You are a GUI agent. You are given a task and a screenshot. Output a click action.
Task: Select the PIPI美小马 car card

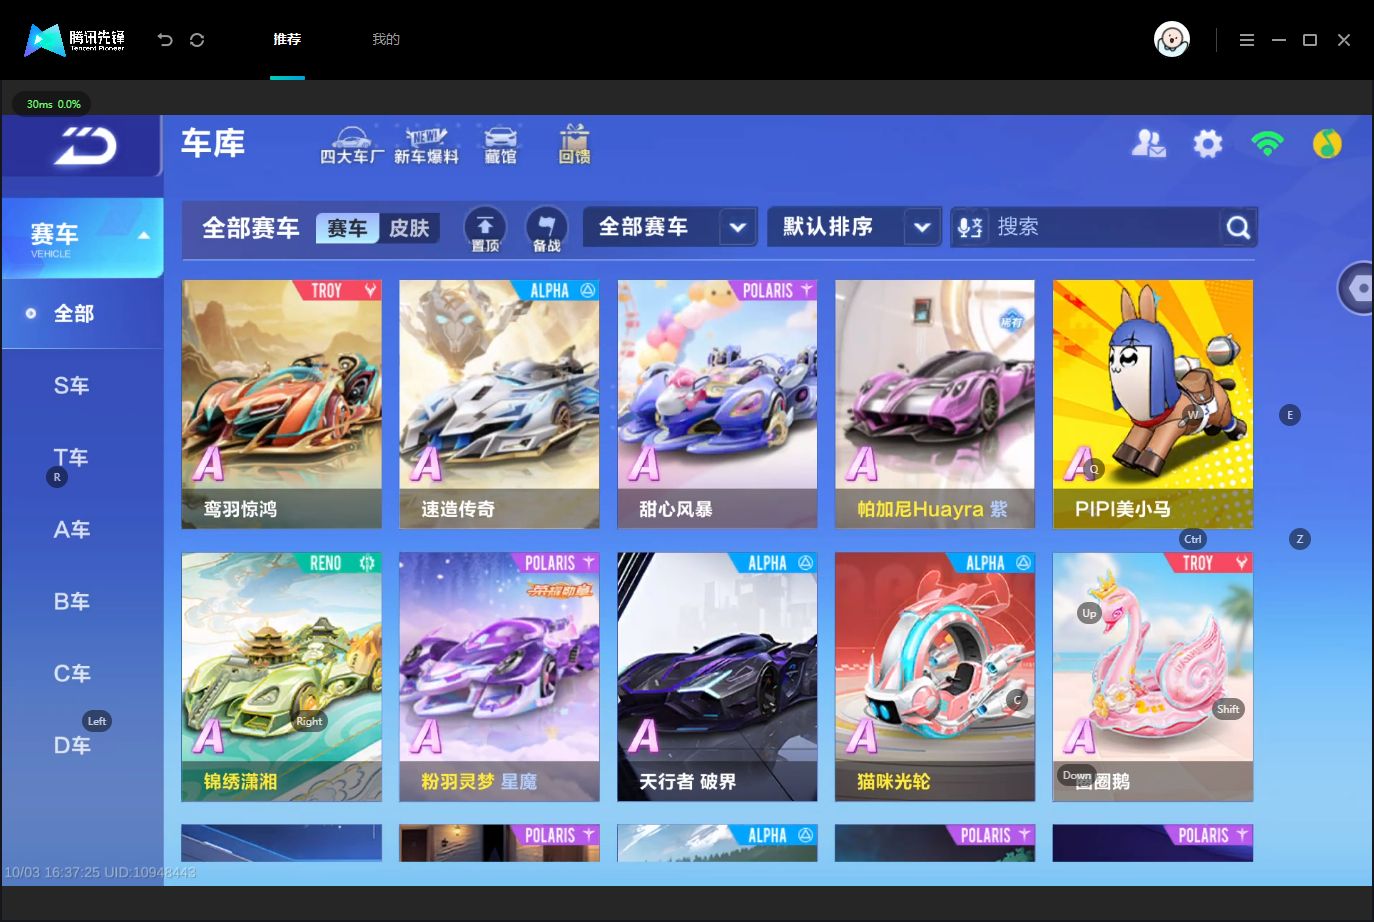[1153, 404]
